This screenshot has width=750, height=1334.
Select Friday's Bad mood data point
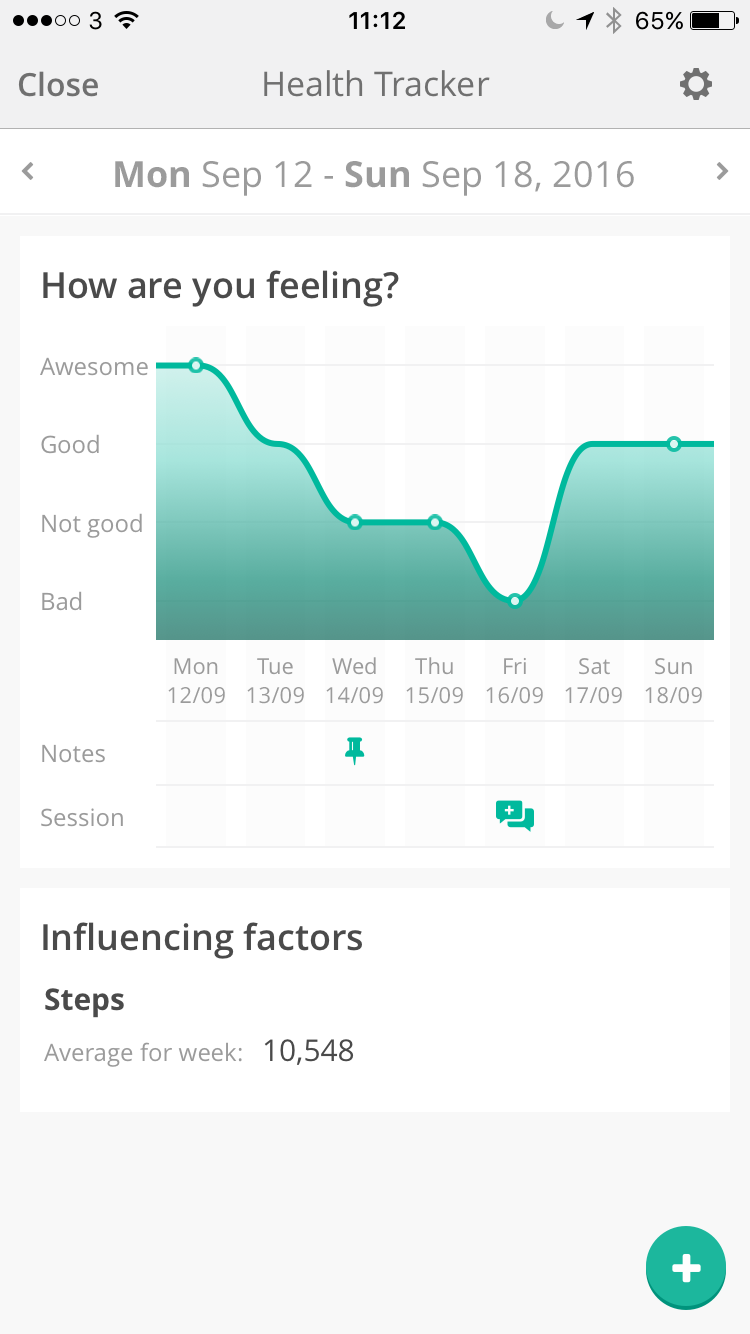coord(514,601)
